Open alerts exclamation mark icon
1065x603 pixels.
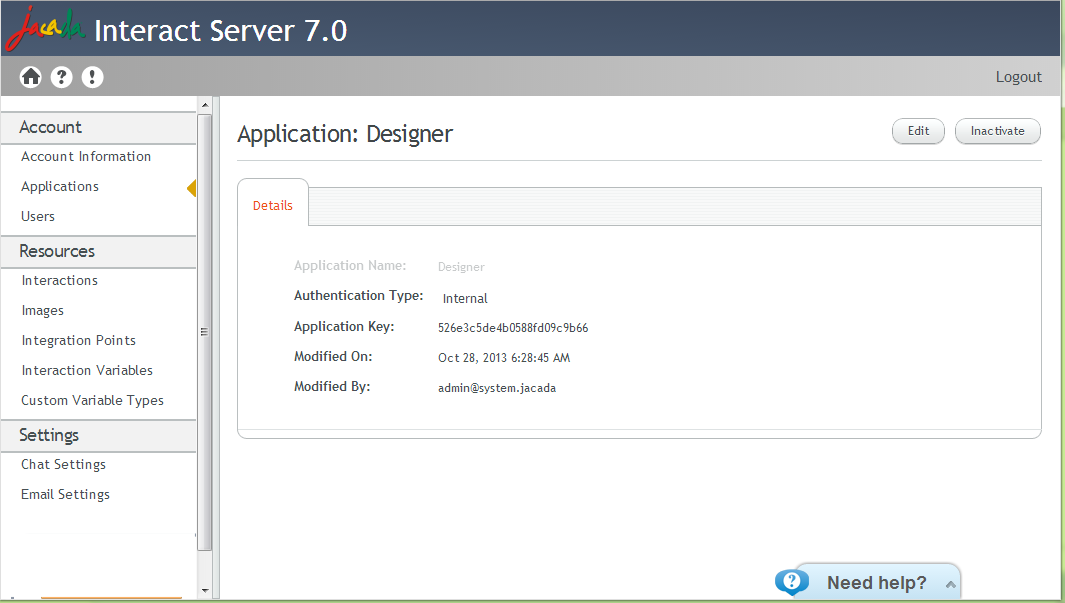[x=92, y=77]
